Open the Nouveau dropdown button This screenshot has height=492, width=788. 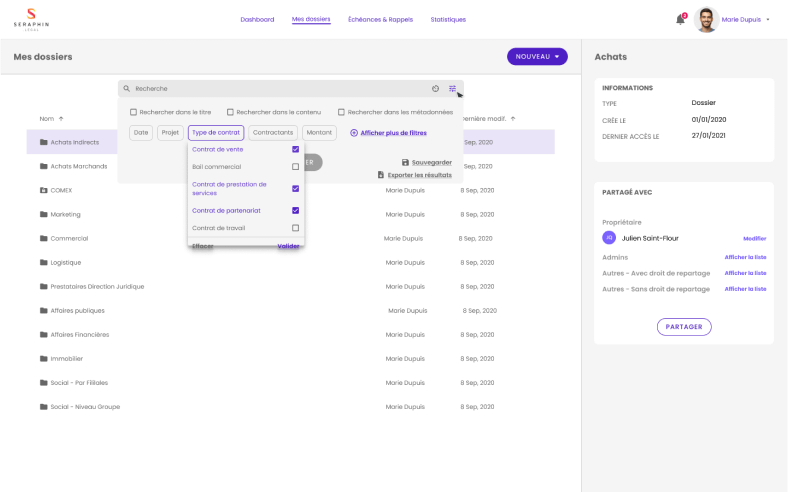pyautogui.click(x=537, y=57)
